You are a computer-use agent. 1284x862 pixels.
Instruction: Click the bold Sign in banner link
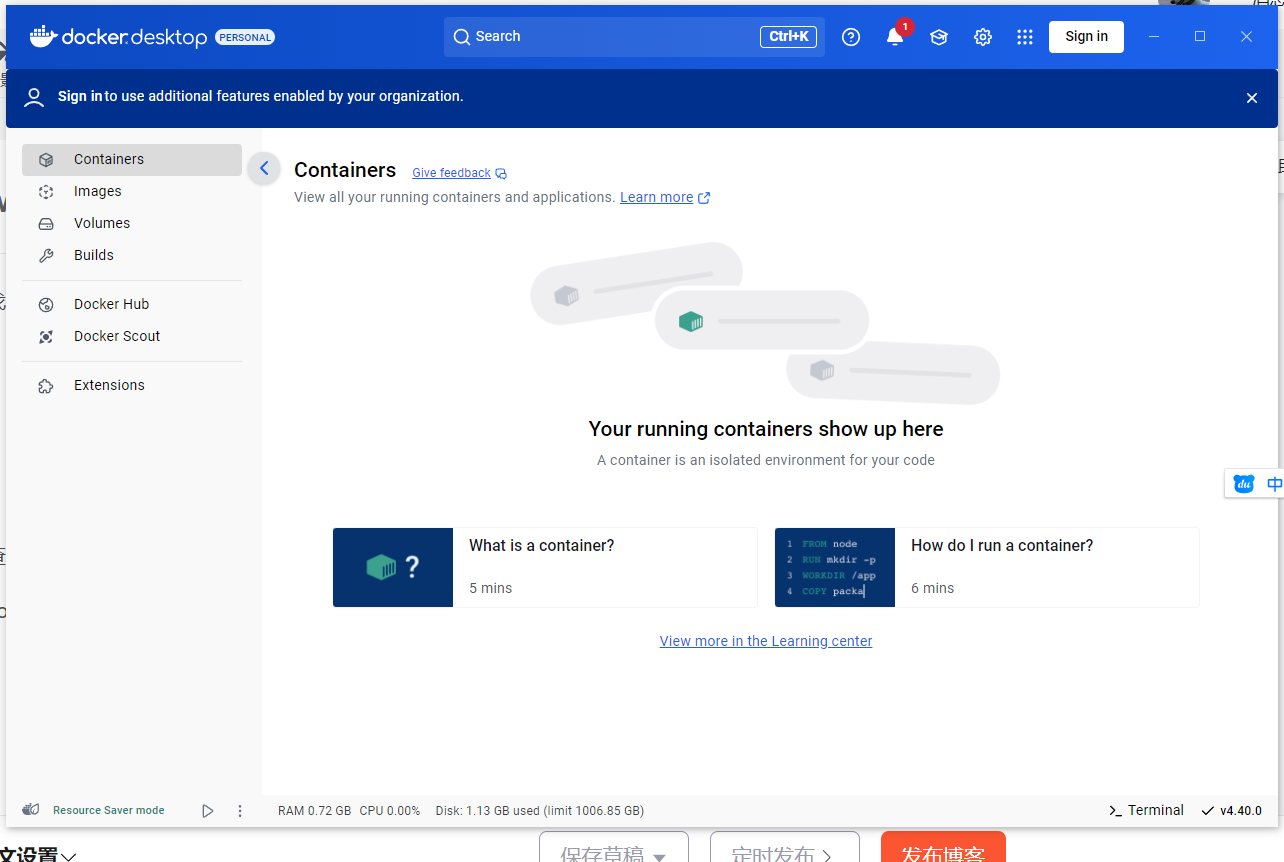[80, 97]
